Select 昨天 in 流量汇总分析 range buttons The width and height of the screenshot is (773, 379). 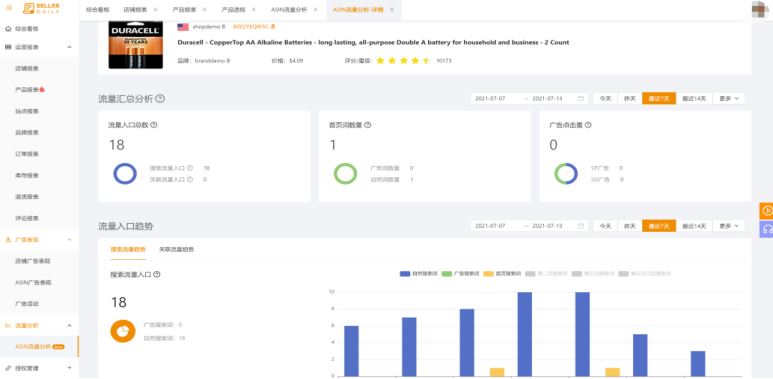tap(630, 99)
